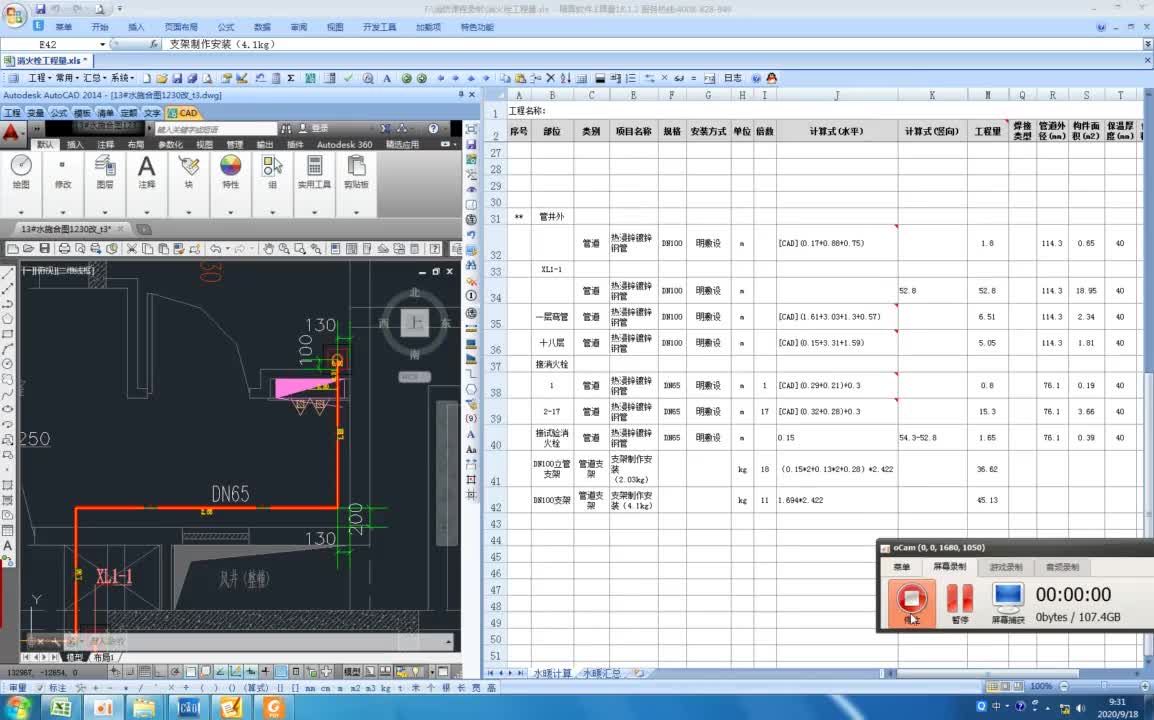The image size is (1154, 720).
Task: Select the 消火栓工程量.xls workbook tab
Action: click(47, 60)
